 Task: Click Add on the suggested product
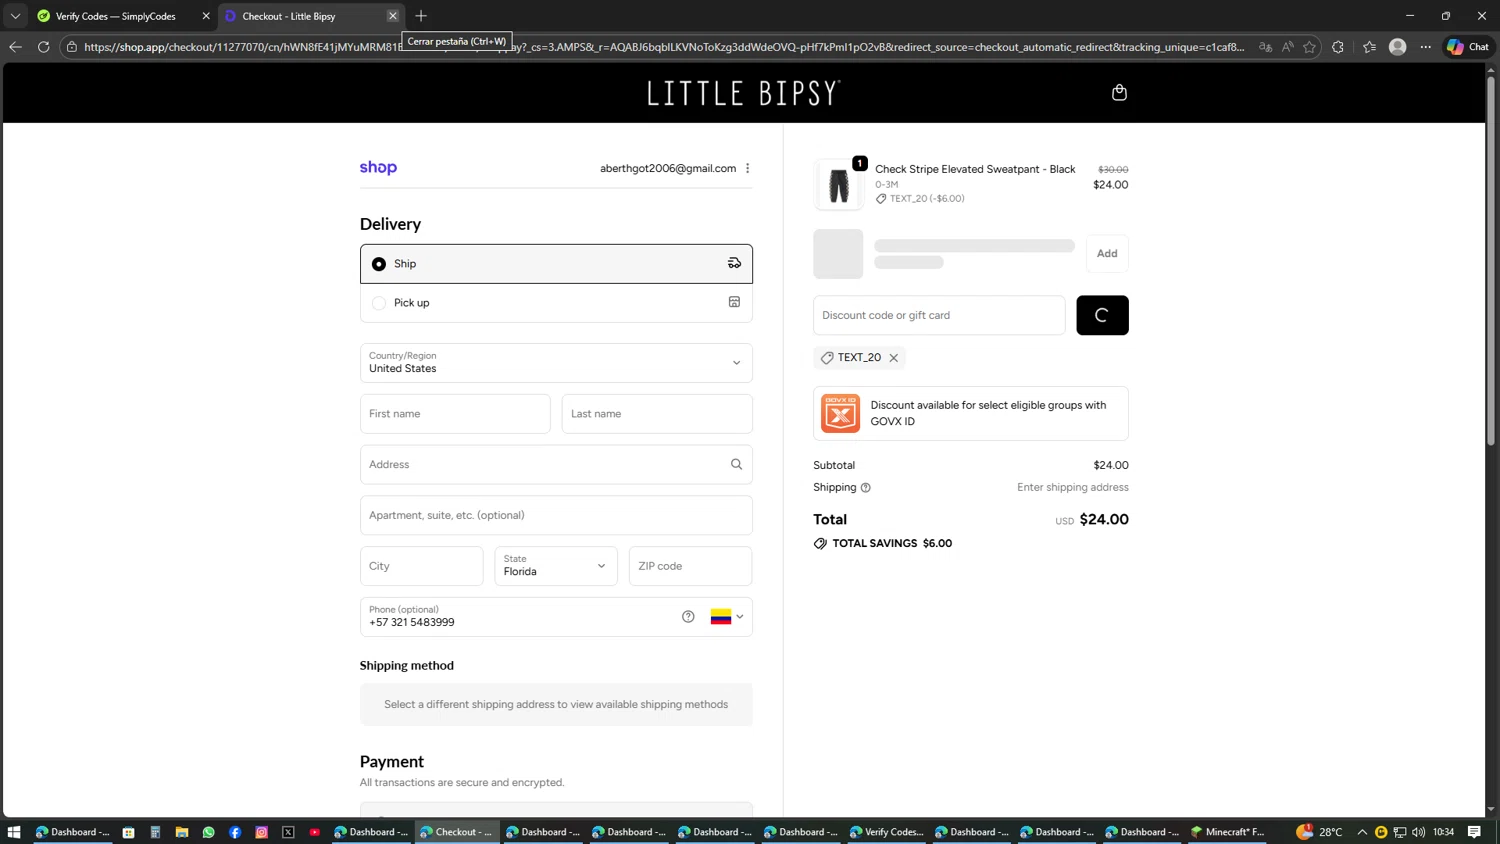(x=1107, y=254)
